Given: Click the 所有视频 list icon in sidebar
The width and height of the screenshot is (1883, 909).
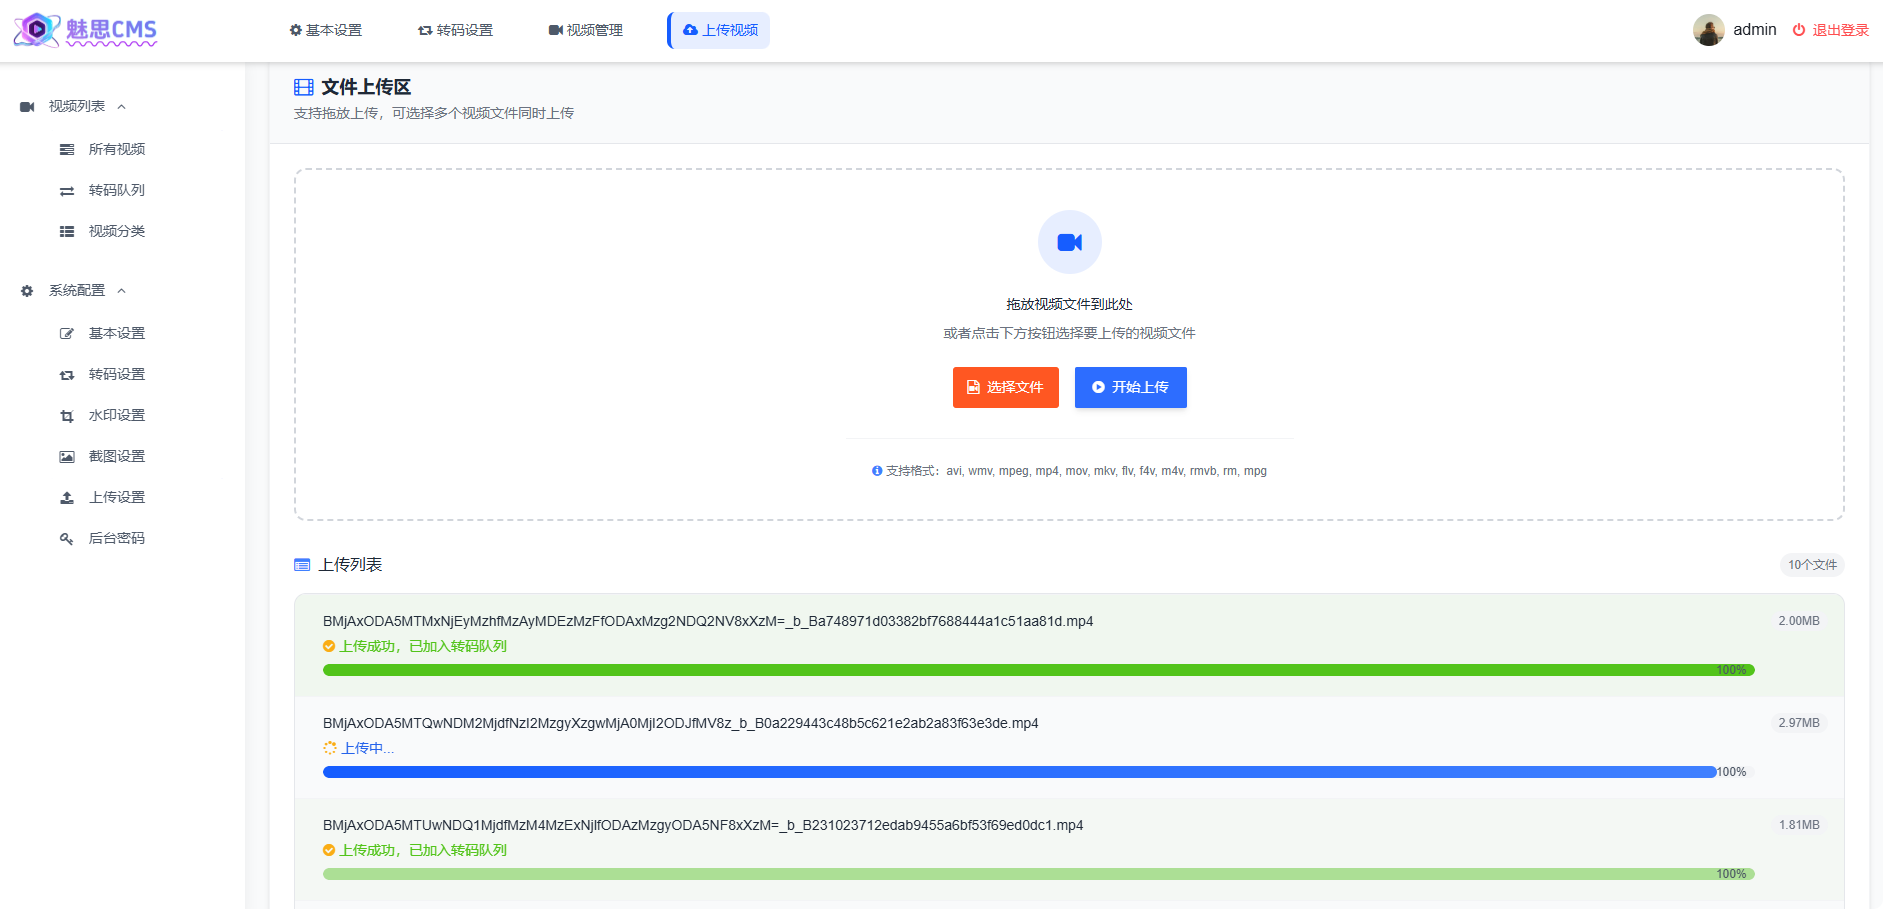Looking at the screenshot, I should (67, 150).
